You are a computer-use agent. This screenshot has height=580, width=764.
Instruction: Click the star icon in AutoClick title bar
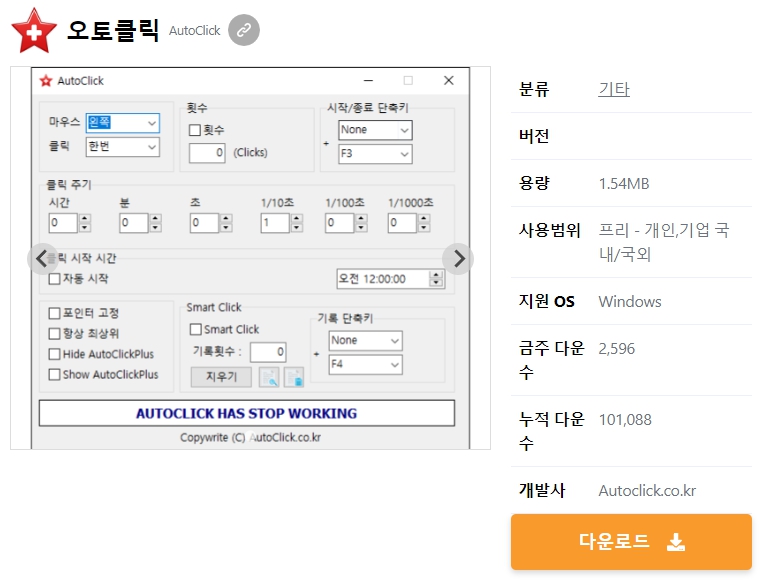[46, 81]
